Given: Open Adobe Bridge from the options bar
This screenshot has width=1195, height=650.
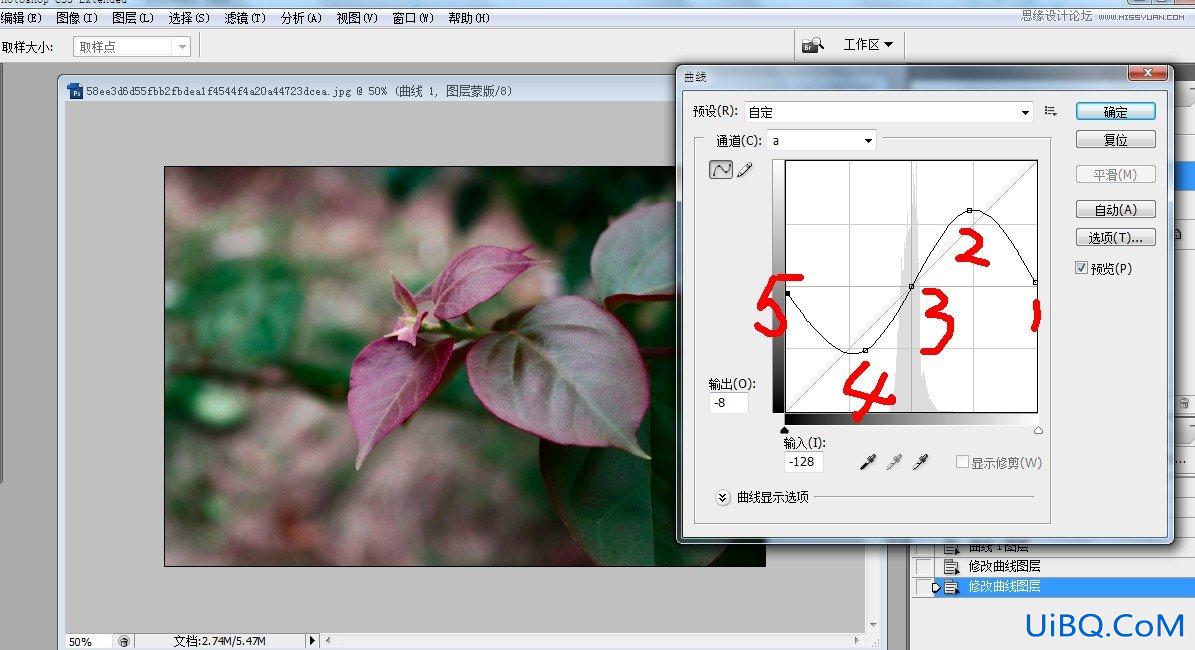Looking at the screenshot, I should pos(812,46).
